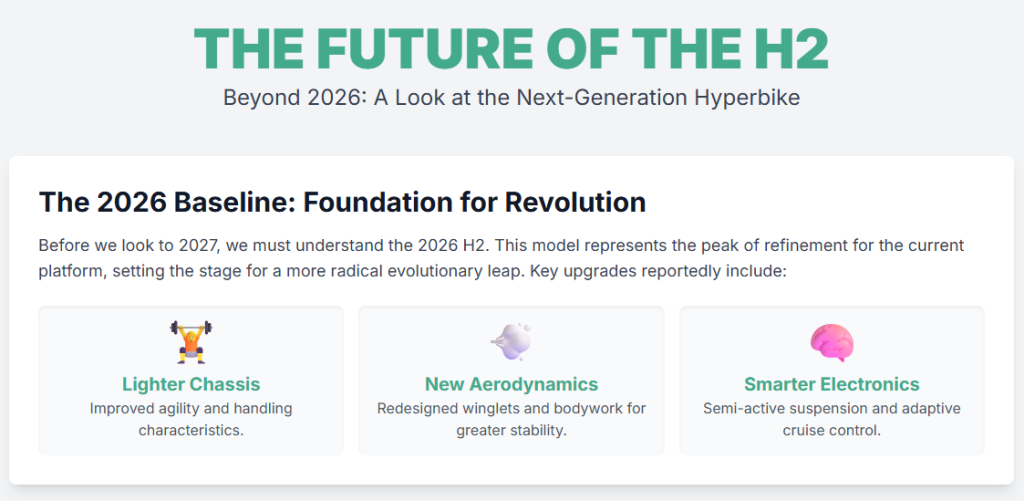Select the Lighter Chassis card heading
The height and width of the screenshot is (501, 1024).
click(191, 384)
